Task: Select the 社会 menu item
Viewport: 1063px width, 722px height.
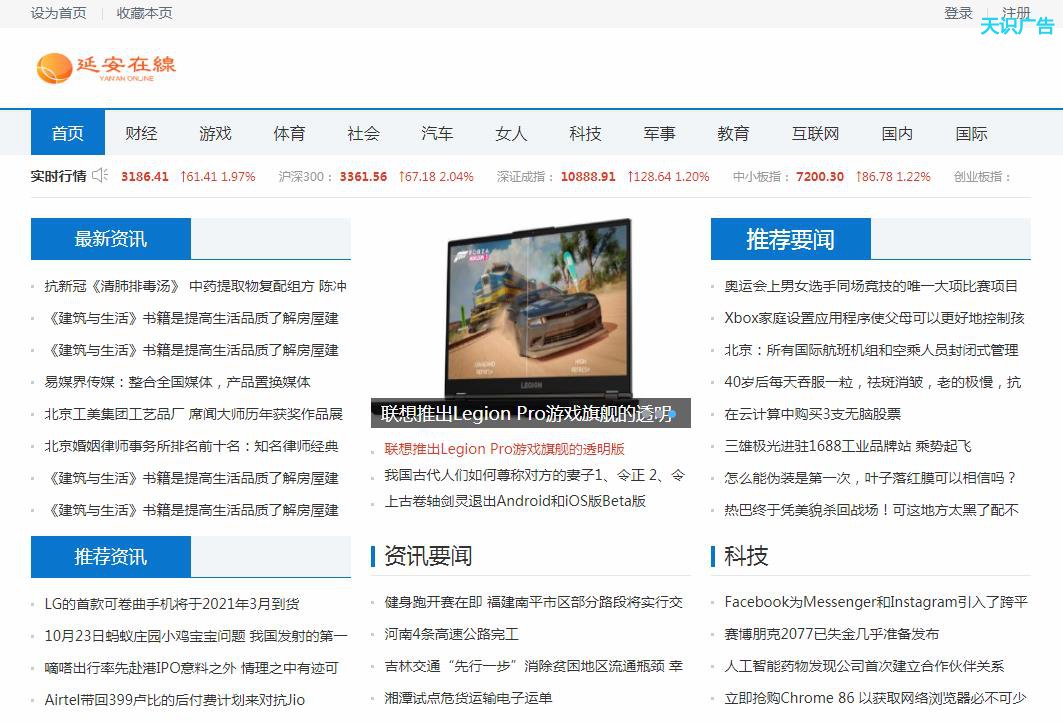Action: 363,133
